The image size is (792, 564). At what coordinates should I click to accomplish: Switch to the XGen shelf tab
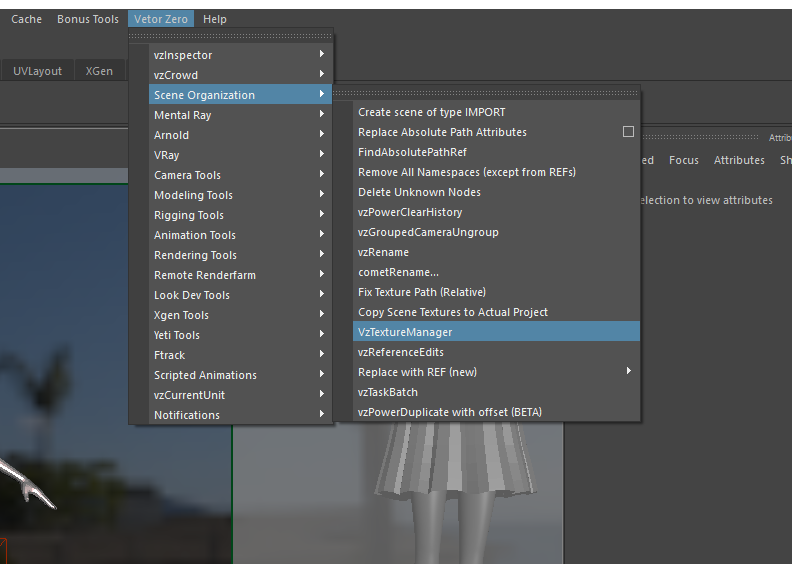[99, 71]
